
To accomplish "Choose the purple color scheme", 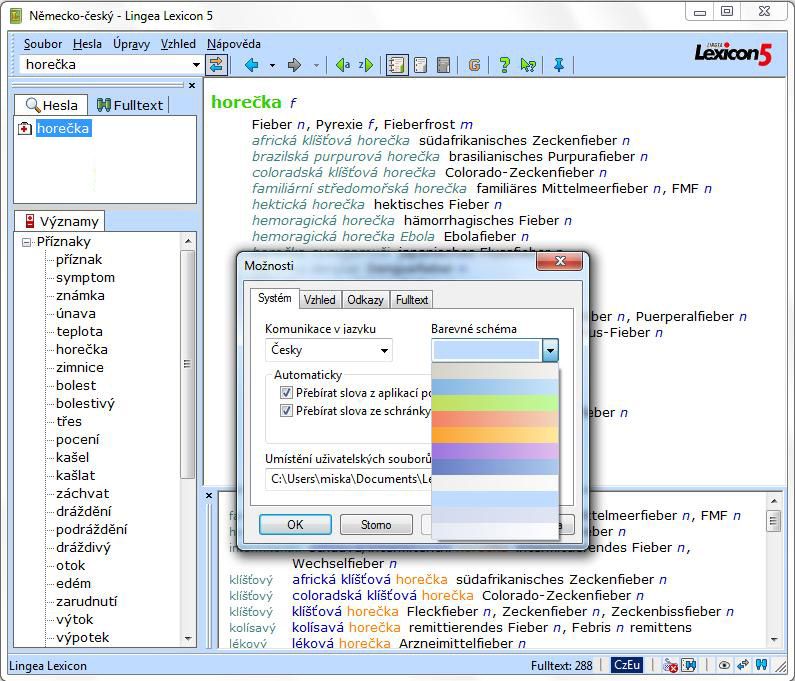I will (494, 451).
